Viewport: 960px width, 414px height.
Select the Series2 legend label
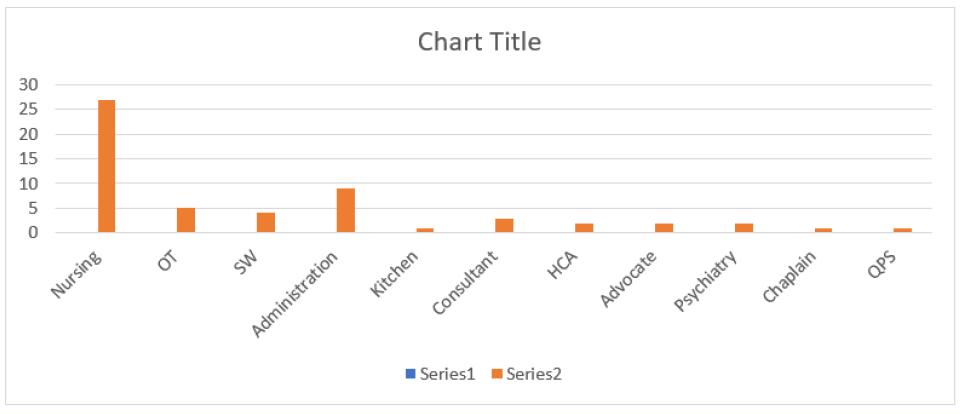(533, 374)
